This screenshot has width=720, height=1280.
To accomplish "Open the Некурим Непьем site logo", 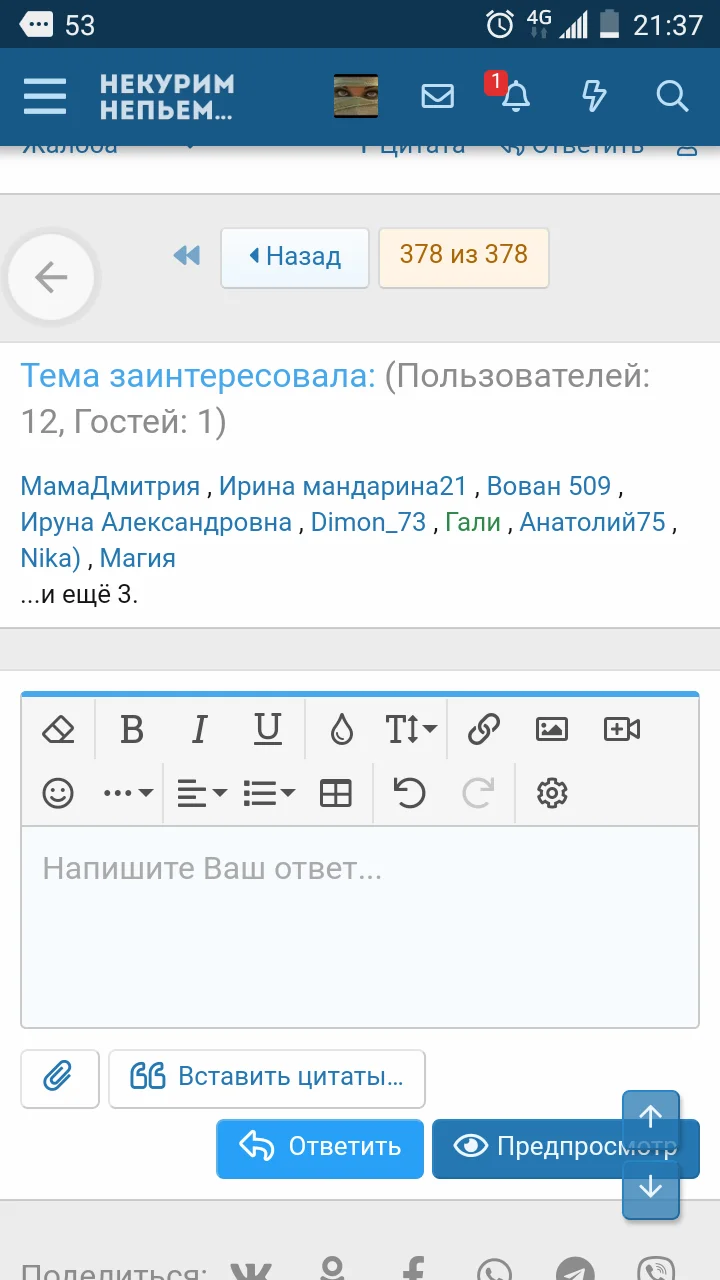I will pos(167,97).
